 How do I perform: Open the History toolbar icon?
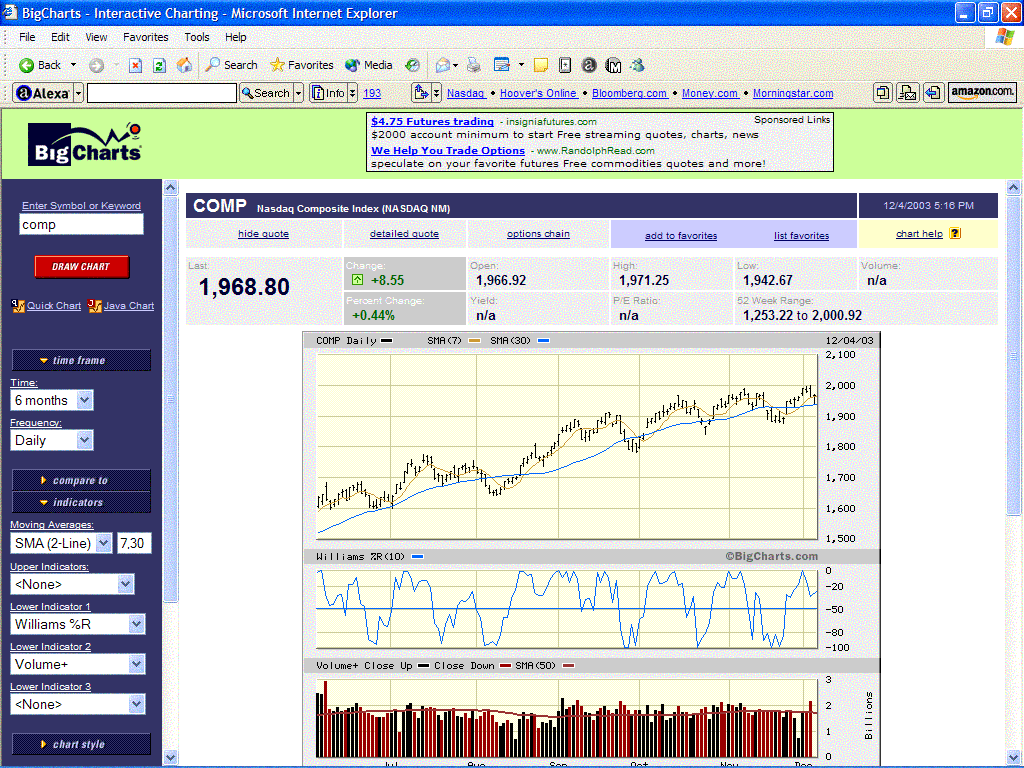[x=412, y=65]
